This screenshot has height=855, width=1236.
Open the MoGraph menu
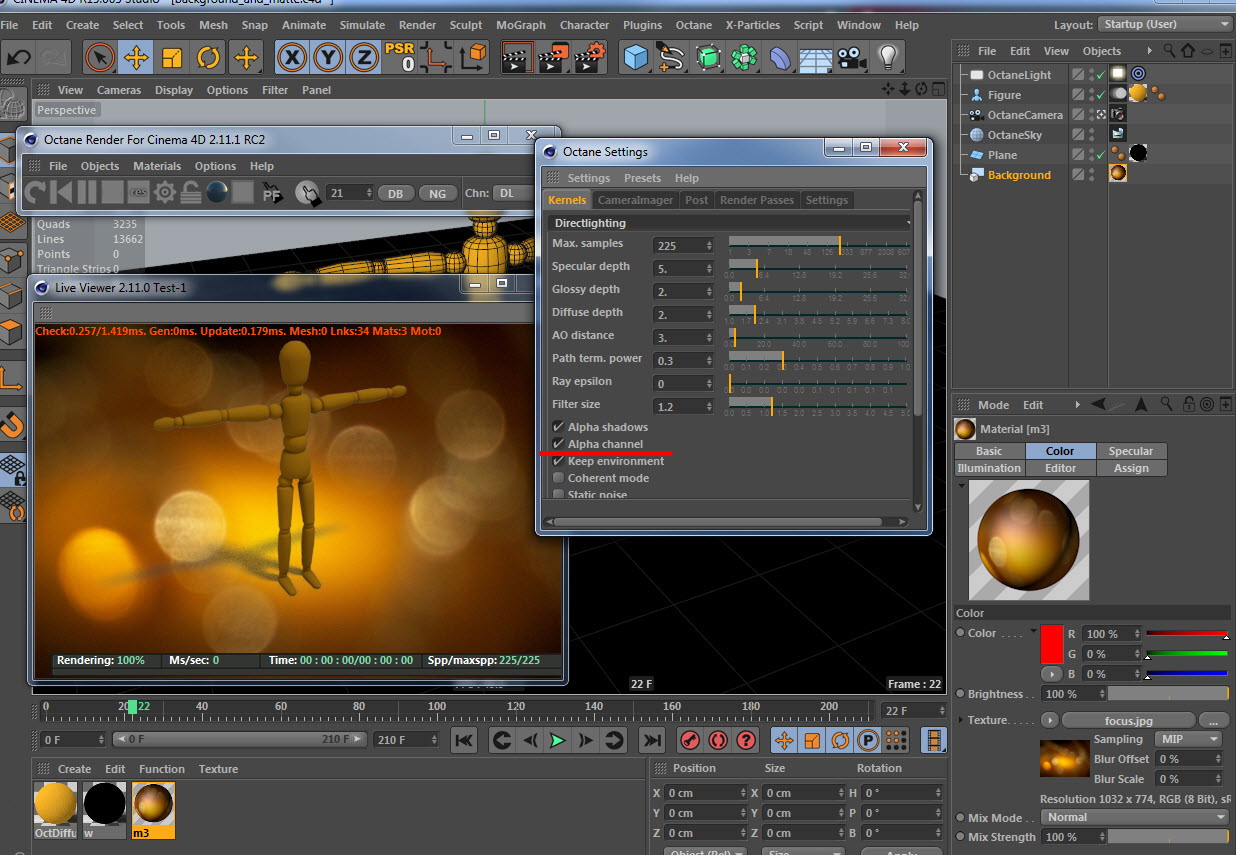point(520,25)
